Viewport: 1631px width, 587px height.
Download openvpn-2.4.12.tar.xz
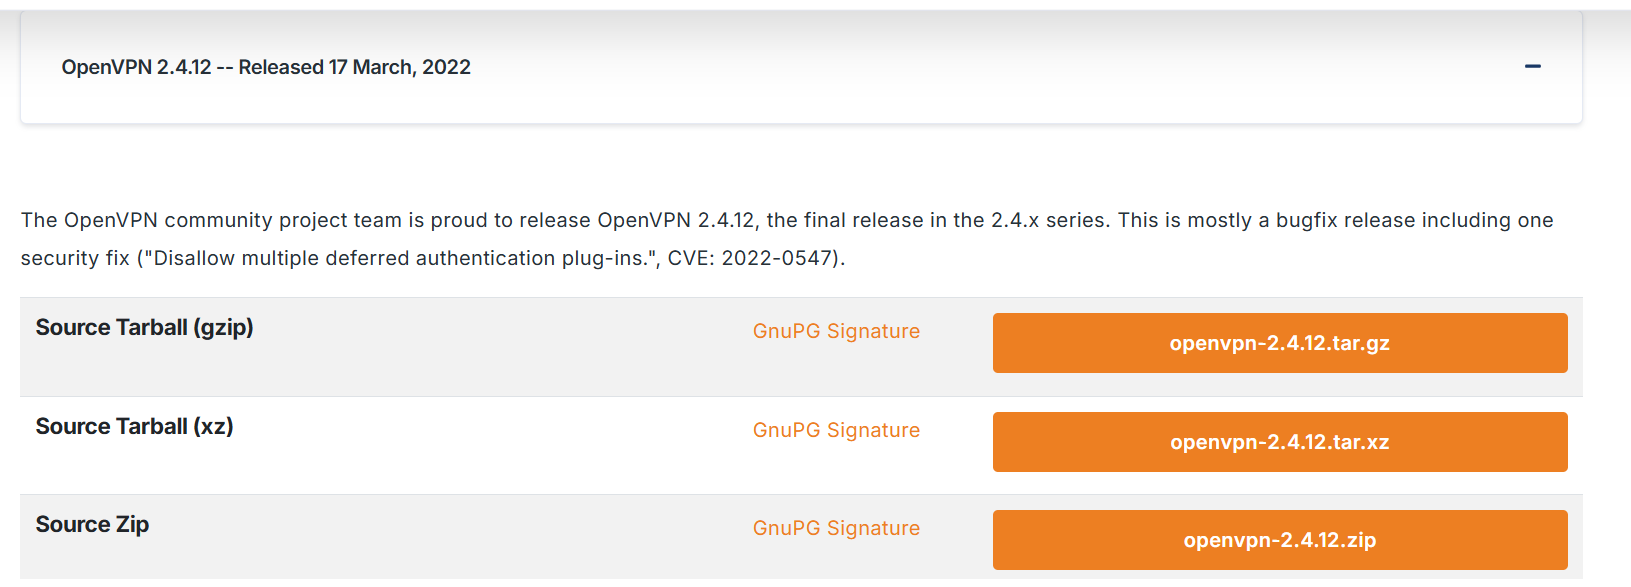coord(1280,442)
